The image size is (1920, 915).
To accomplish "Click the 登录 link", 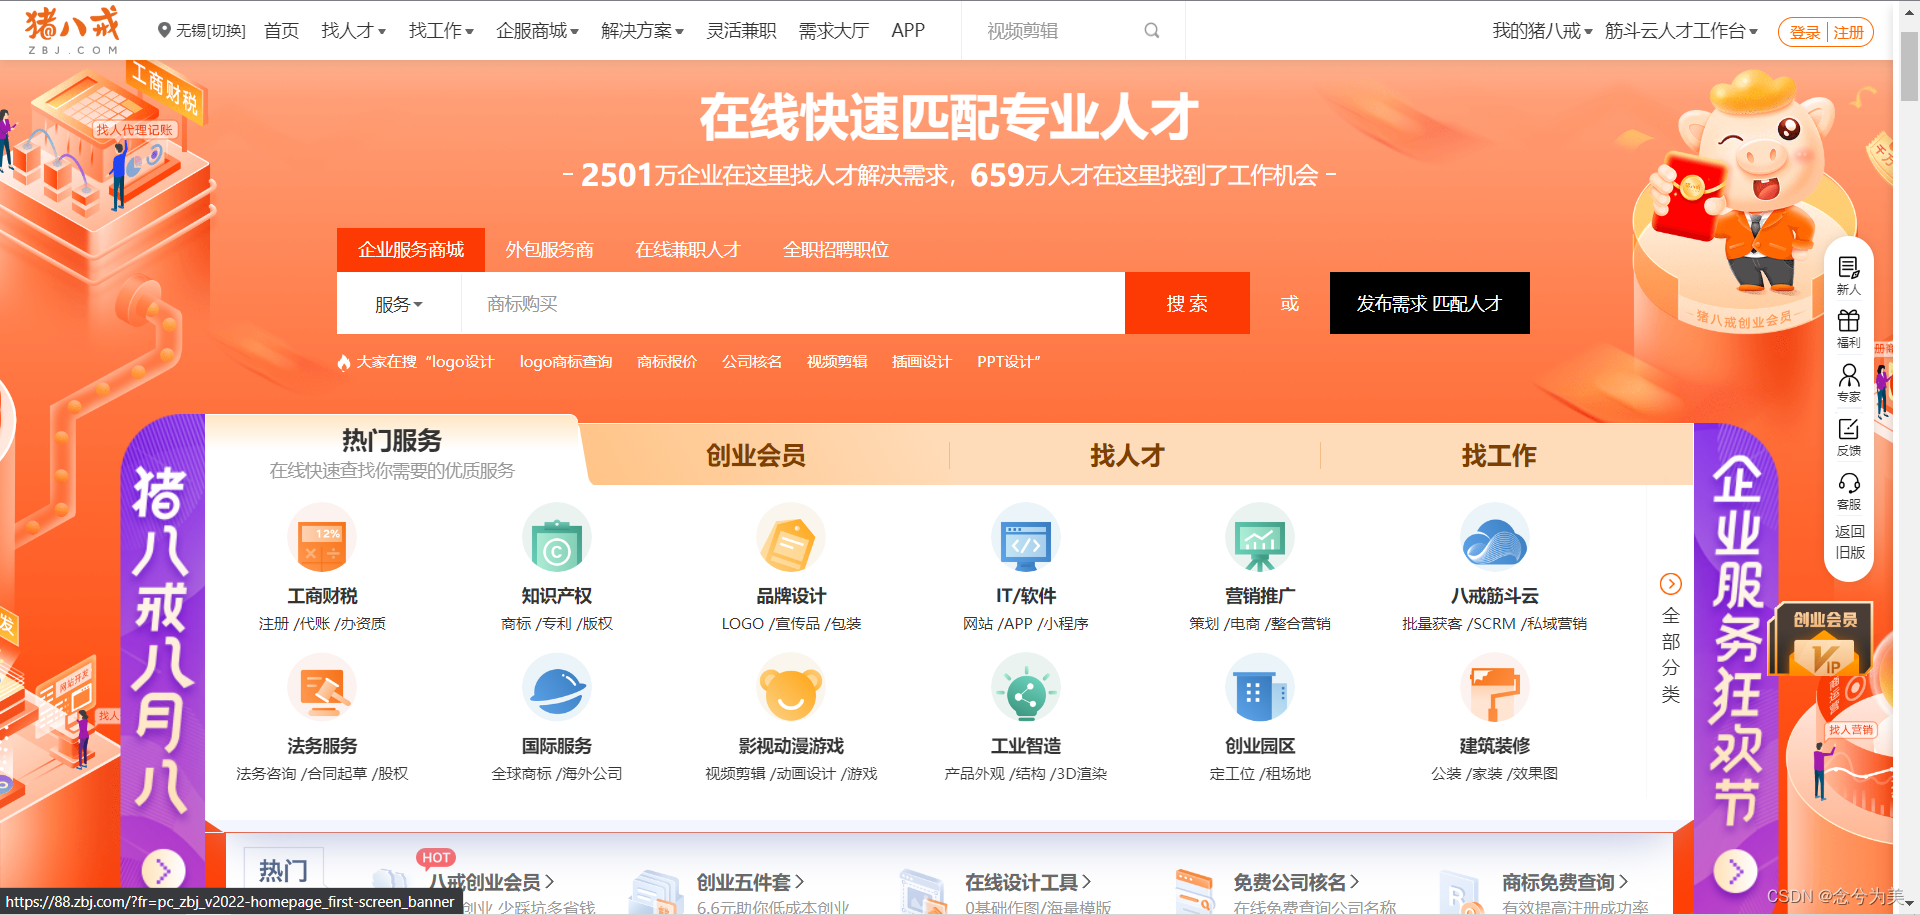I will pos(1805,32).
